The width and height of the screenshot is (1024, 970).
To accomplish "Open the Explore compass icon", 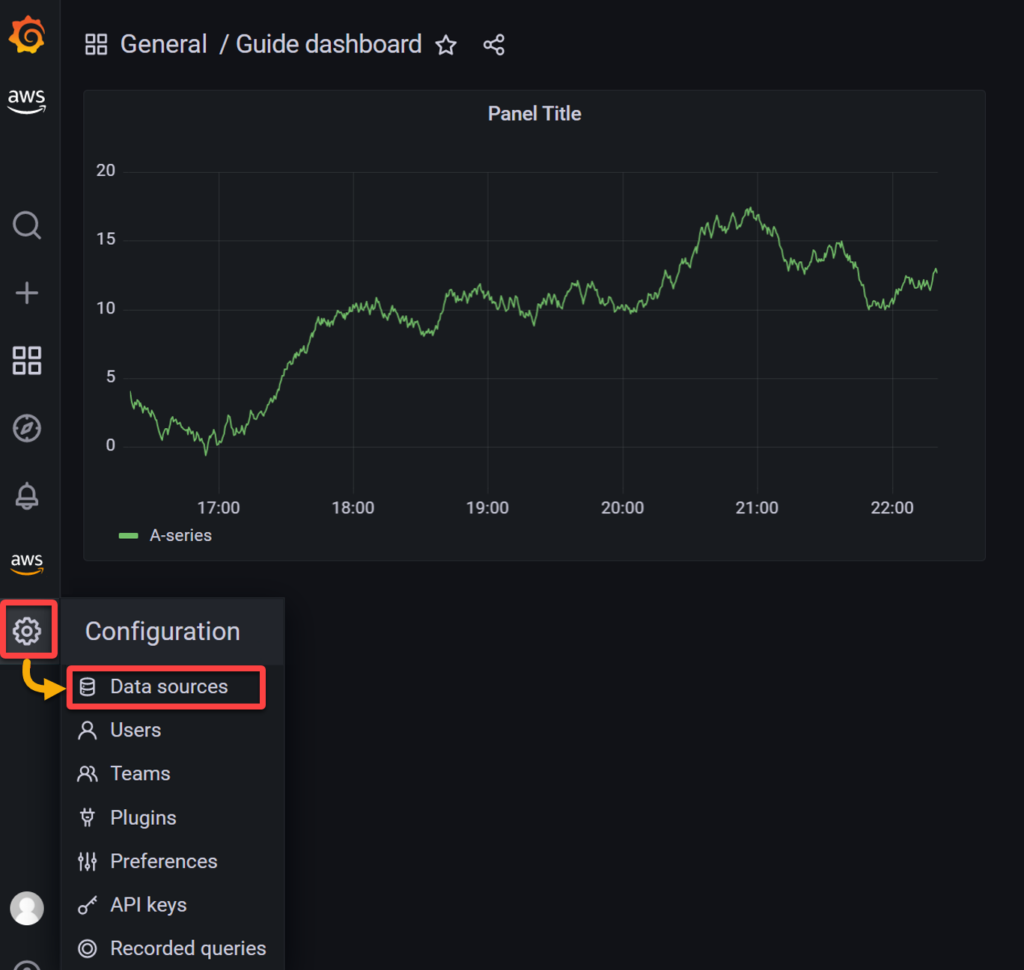I will point(27,428).
